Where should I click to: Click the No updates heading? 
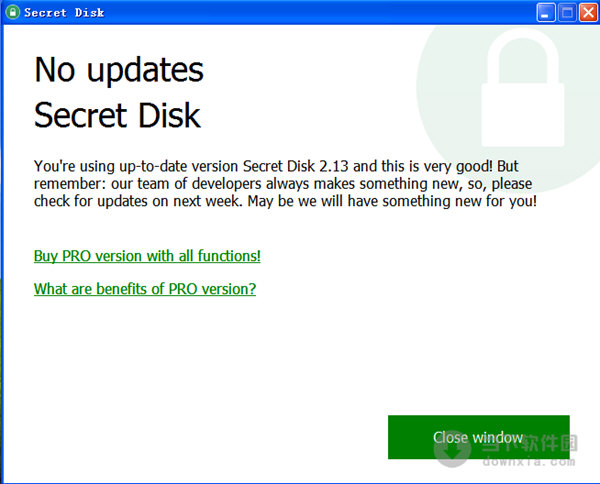[119, 70]
